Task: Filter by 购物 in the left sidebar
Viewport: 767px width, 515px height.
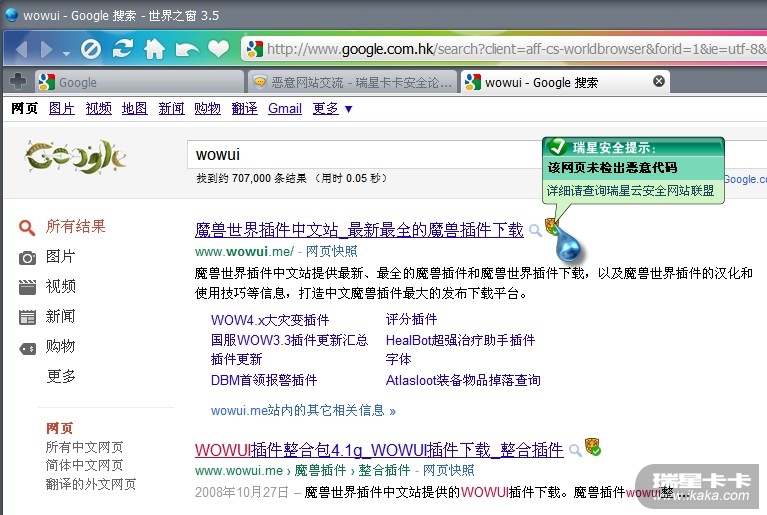Action: click(x=60, y=346)
